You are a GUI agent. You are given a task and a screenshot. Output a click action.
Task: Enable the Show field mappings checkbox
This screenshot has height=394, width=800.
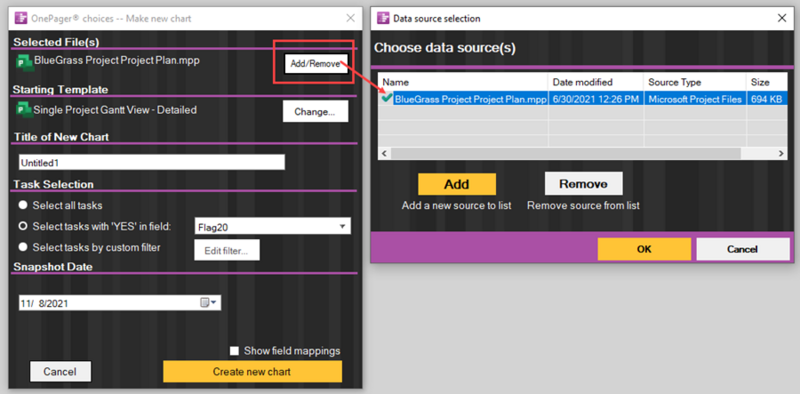pos(234,351)
